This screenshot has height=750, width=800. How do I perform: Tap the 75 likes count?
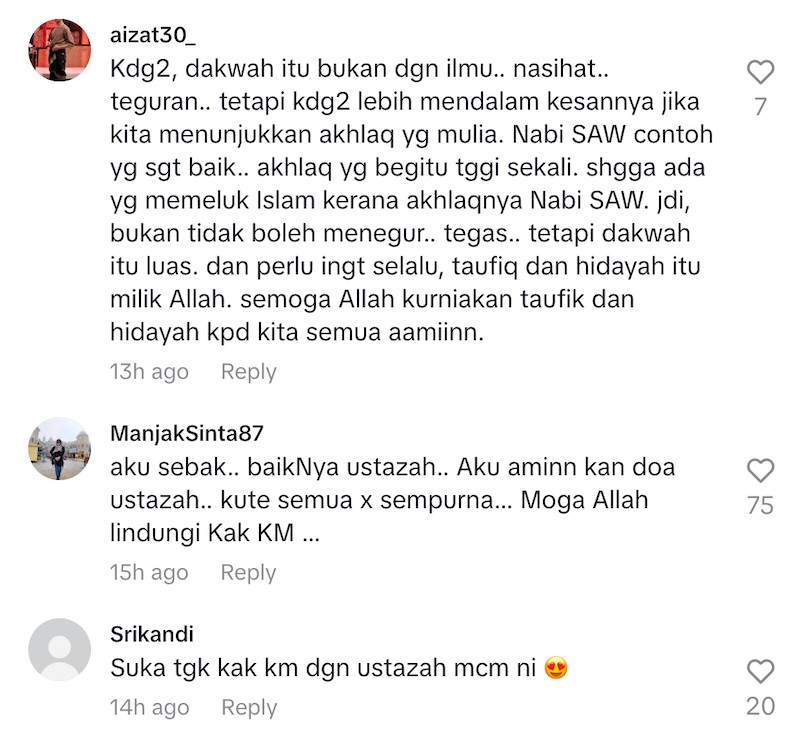(x=761, y=505)
